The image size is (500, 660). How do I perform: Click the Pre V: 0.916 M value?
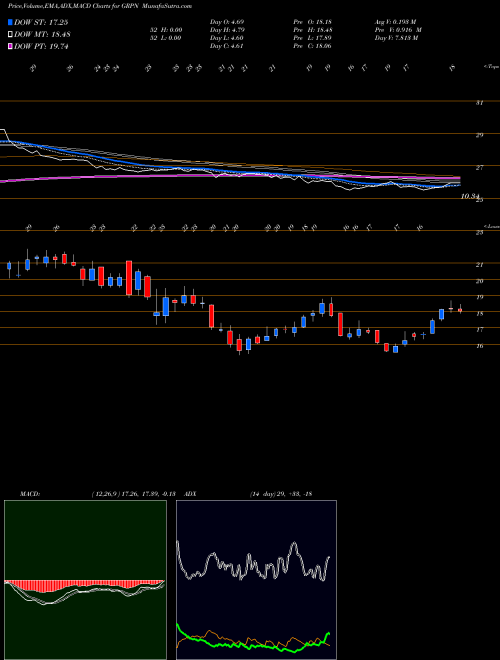[x=398, y=30]
